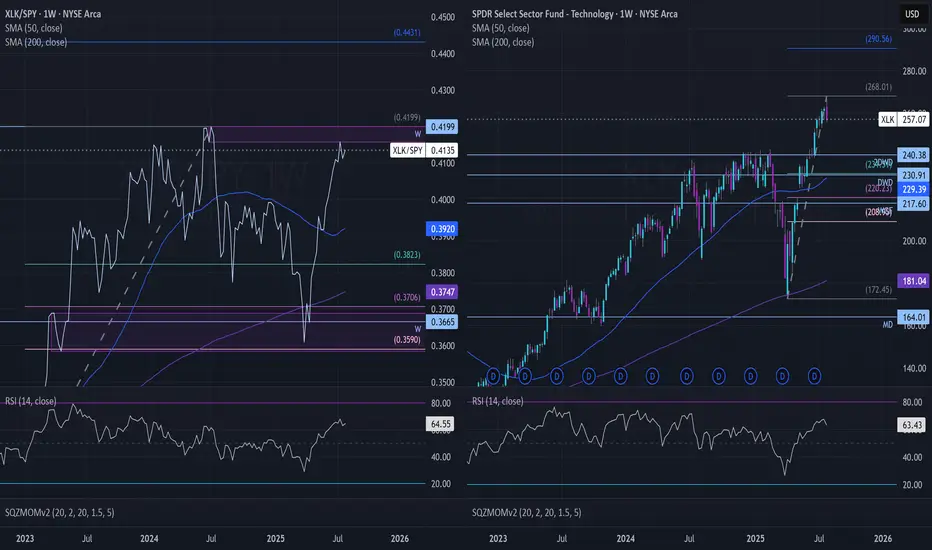The width and height of the screenshot is (932, 550).
Task: Click the RSI value 63.43 label
Action: click(912, 425)
